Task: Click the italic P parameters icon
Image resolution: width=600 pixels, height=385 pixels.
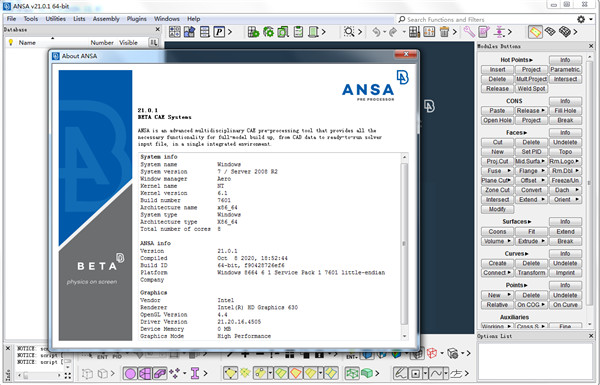Action: tap(219, 32)
